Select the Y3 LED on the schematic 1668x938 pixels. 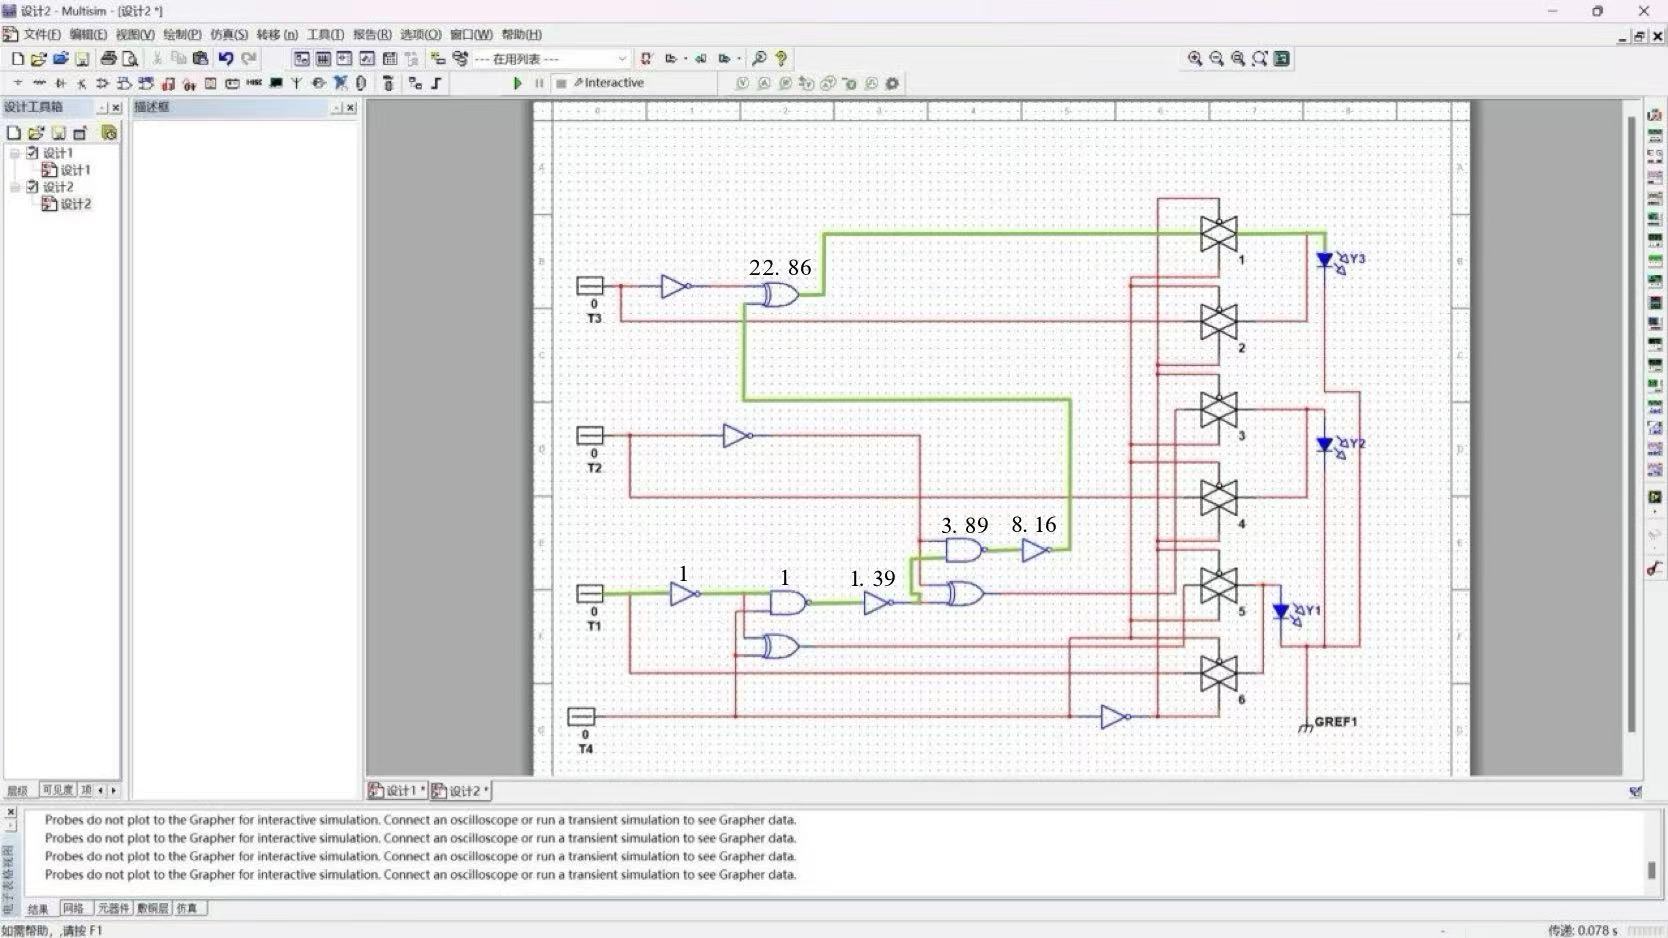point(1326,260)
